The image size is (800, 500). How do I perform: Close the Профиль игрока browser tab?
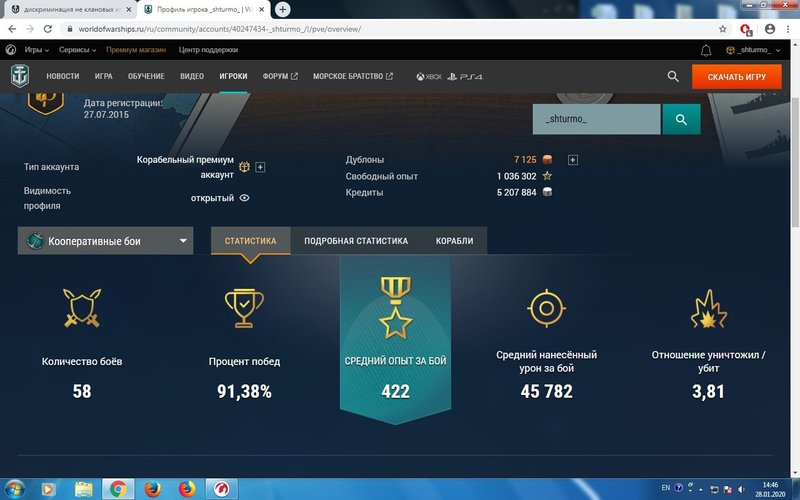point(261,10)
